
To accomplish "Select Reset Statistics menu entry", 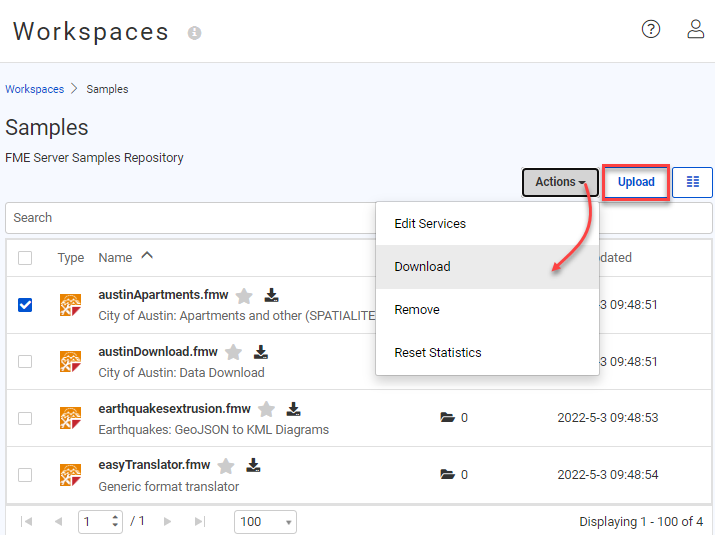I will click(x=487, y=353).
